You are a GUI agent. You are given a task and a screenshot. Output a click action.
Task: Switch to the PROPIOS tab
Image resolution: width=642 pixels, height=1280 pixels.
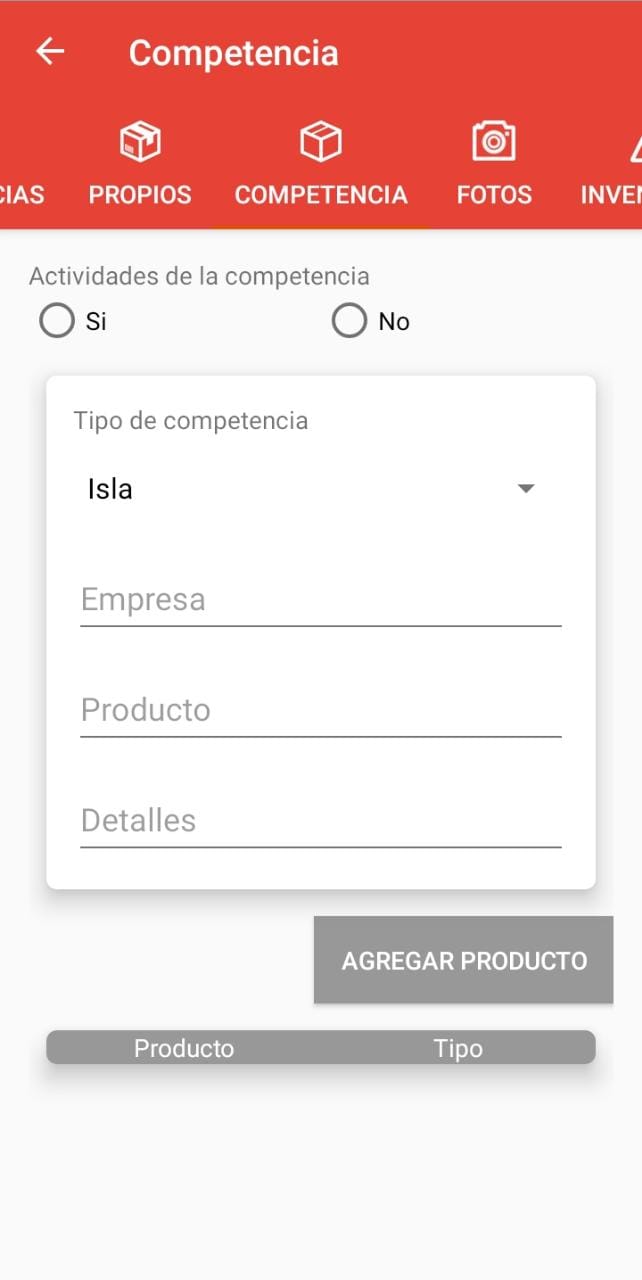pyautogui.click(x=140, y=195)
